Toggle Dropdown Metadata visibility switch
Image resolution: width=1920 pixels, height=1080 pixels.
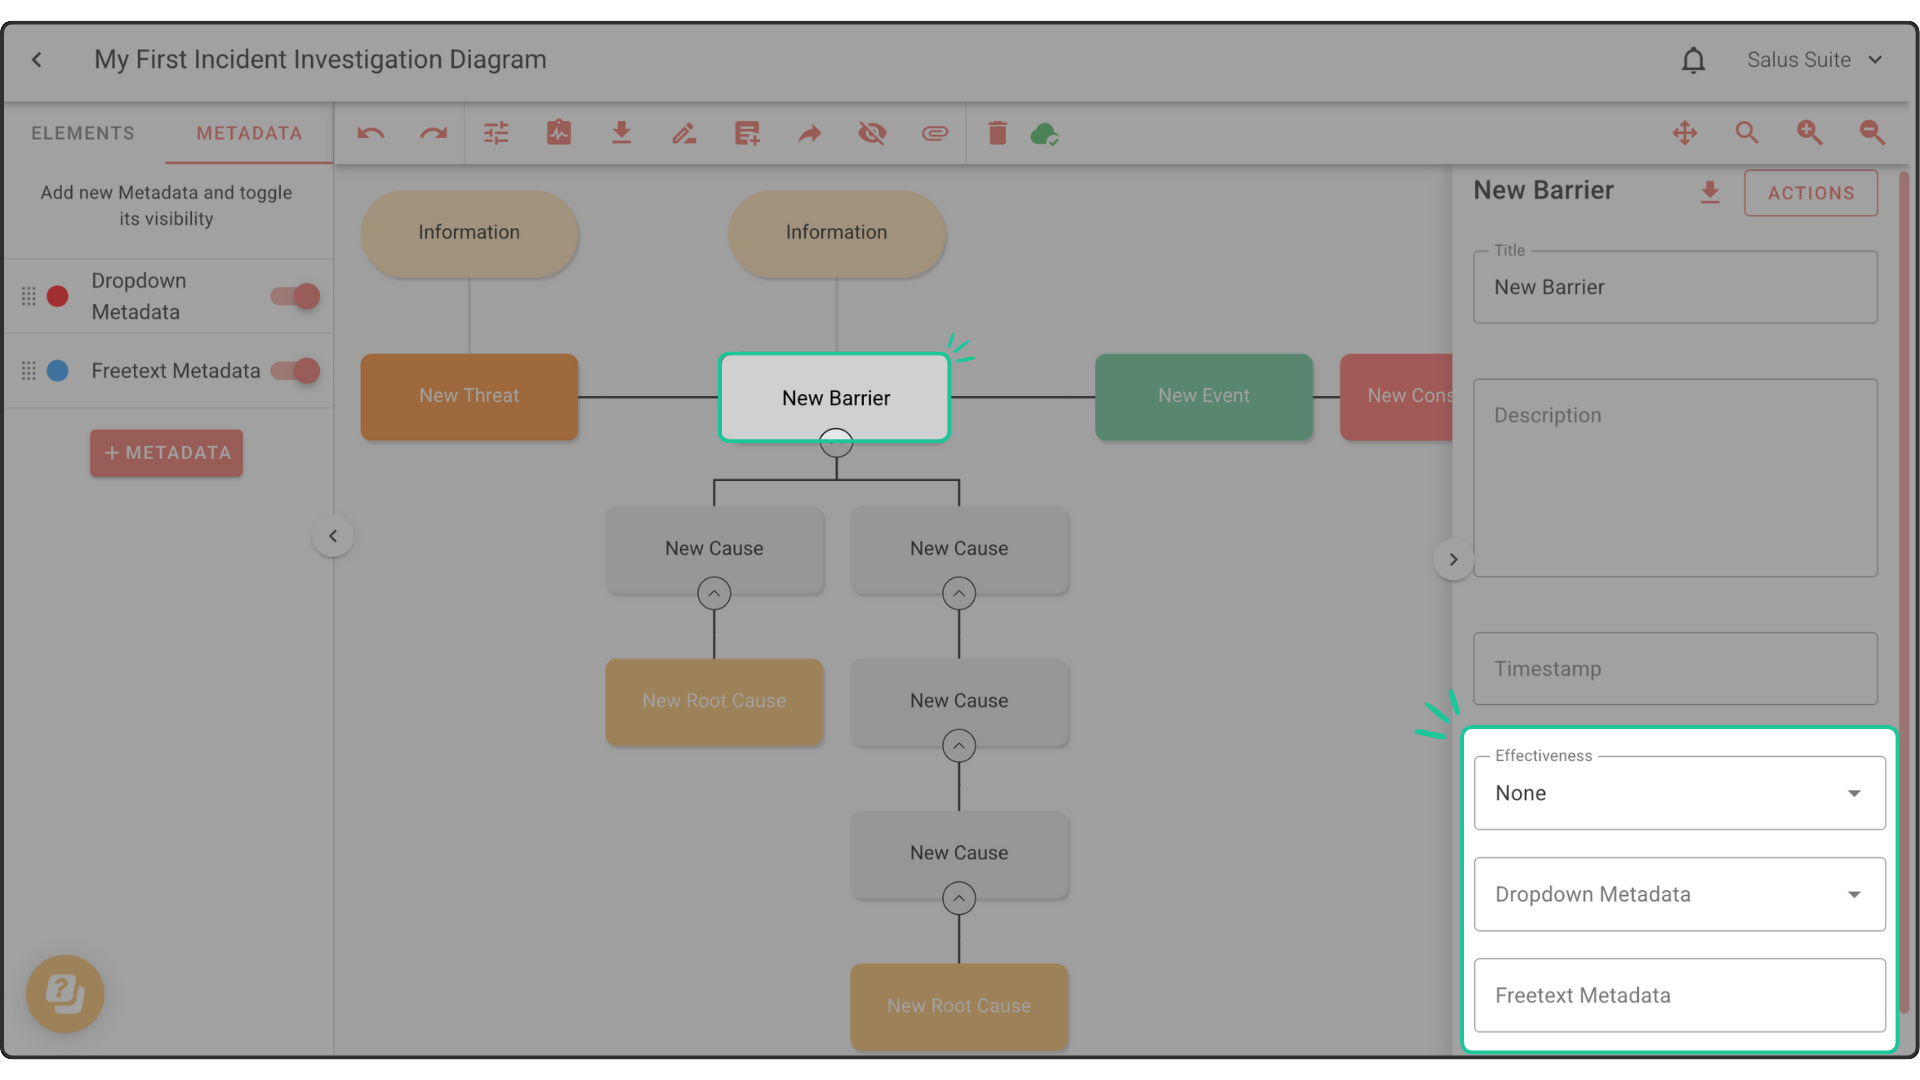pos(296,296)
